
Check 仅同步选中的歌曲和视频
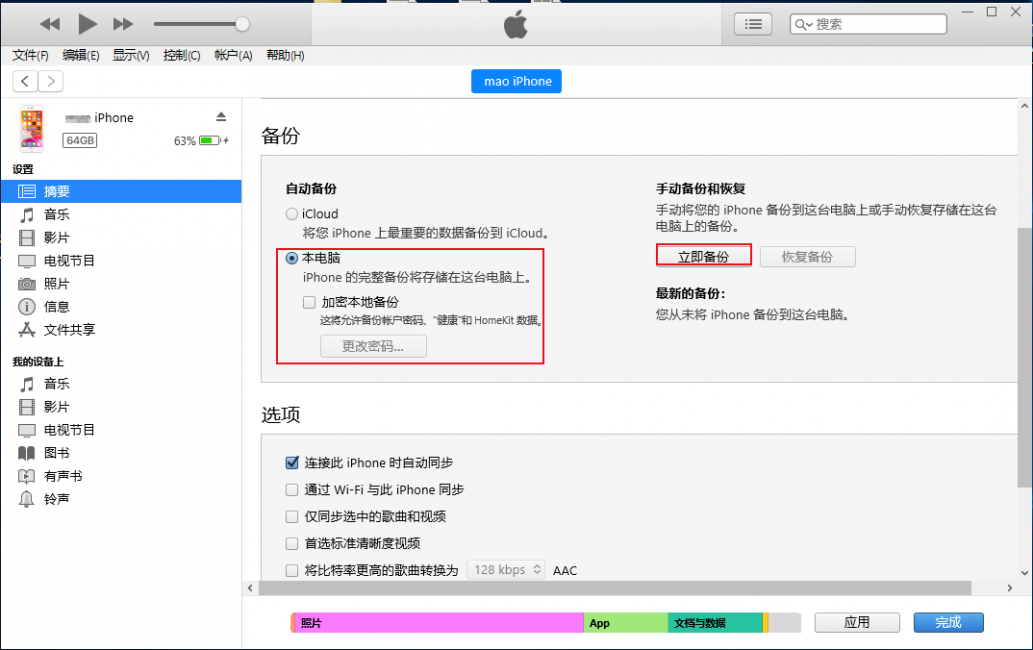[x=292, y=517]
